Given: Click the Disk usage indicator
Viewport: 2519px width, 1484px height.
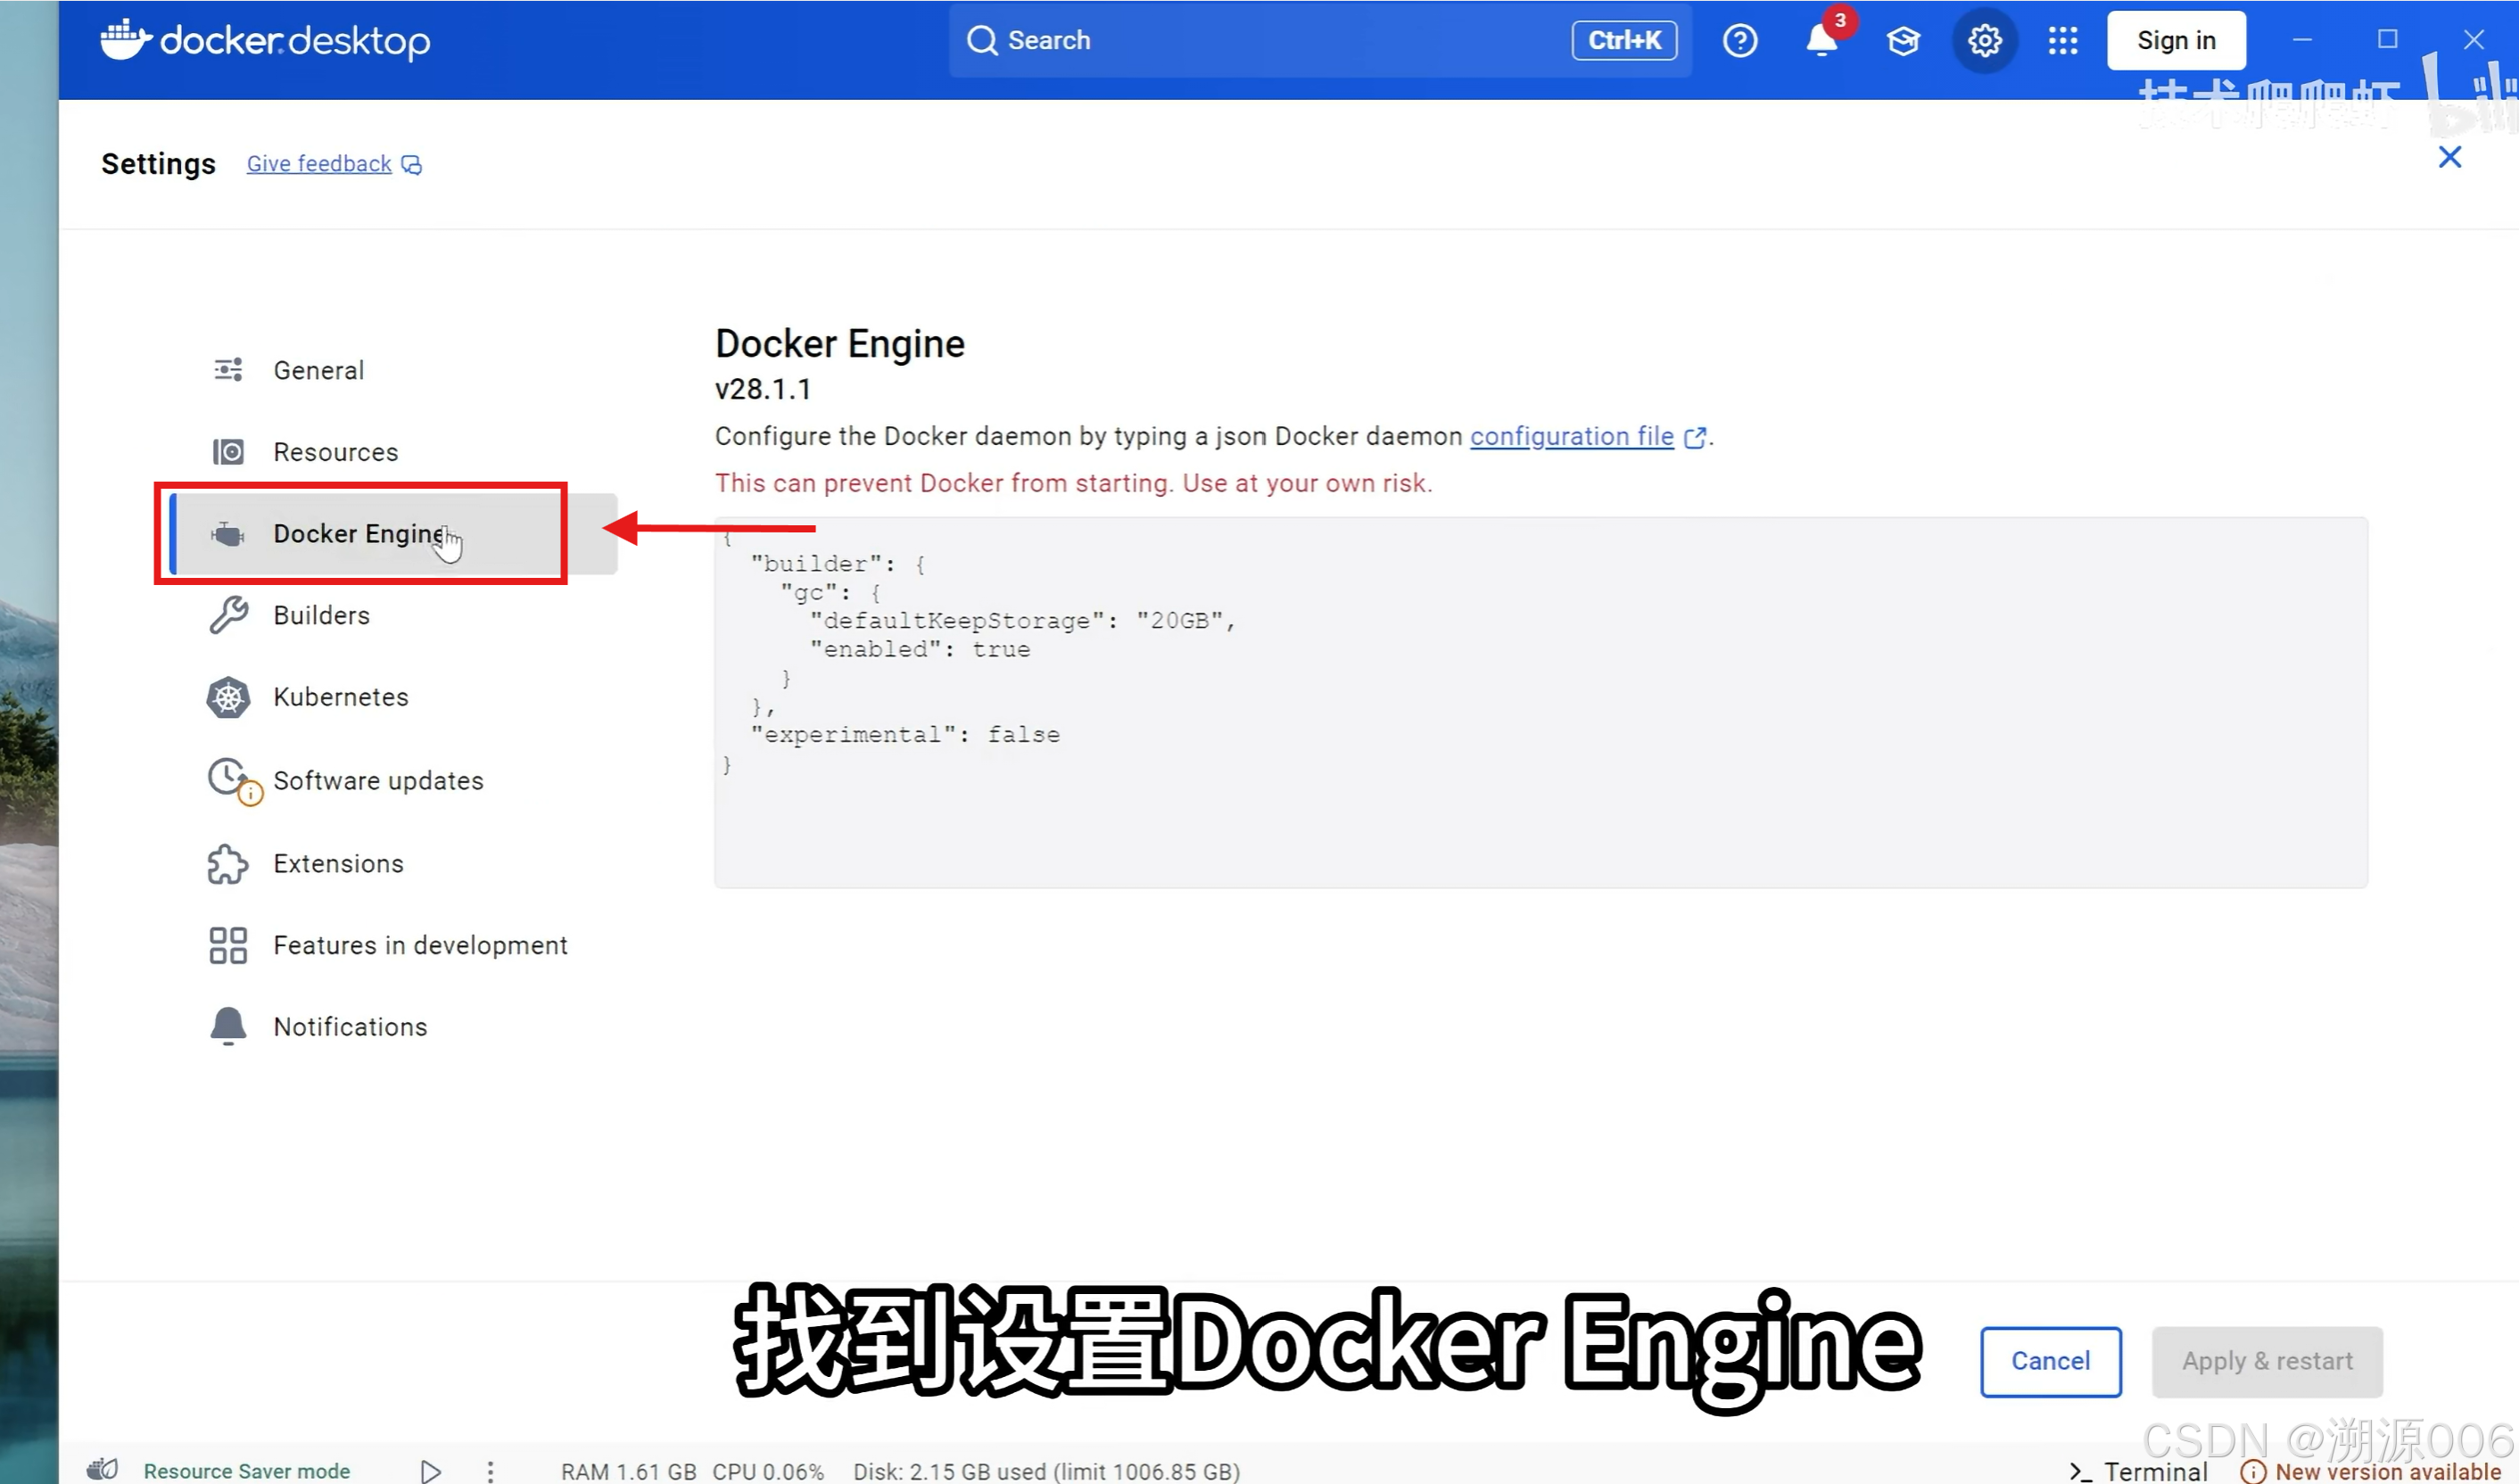Looking at the screenshot, I should (x=1046, y=1471).
